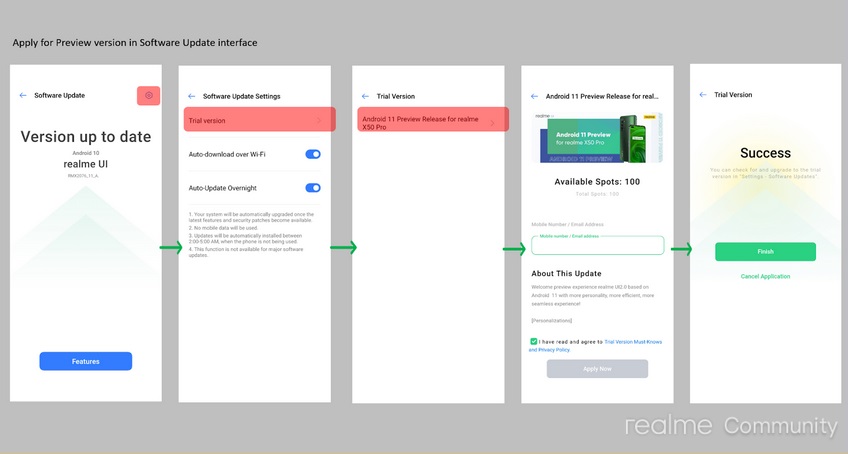Click the Cancel Application link
The width and height of the screenshot is (848, 454).
tap(765, 277)
